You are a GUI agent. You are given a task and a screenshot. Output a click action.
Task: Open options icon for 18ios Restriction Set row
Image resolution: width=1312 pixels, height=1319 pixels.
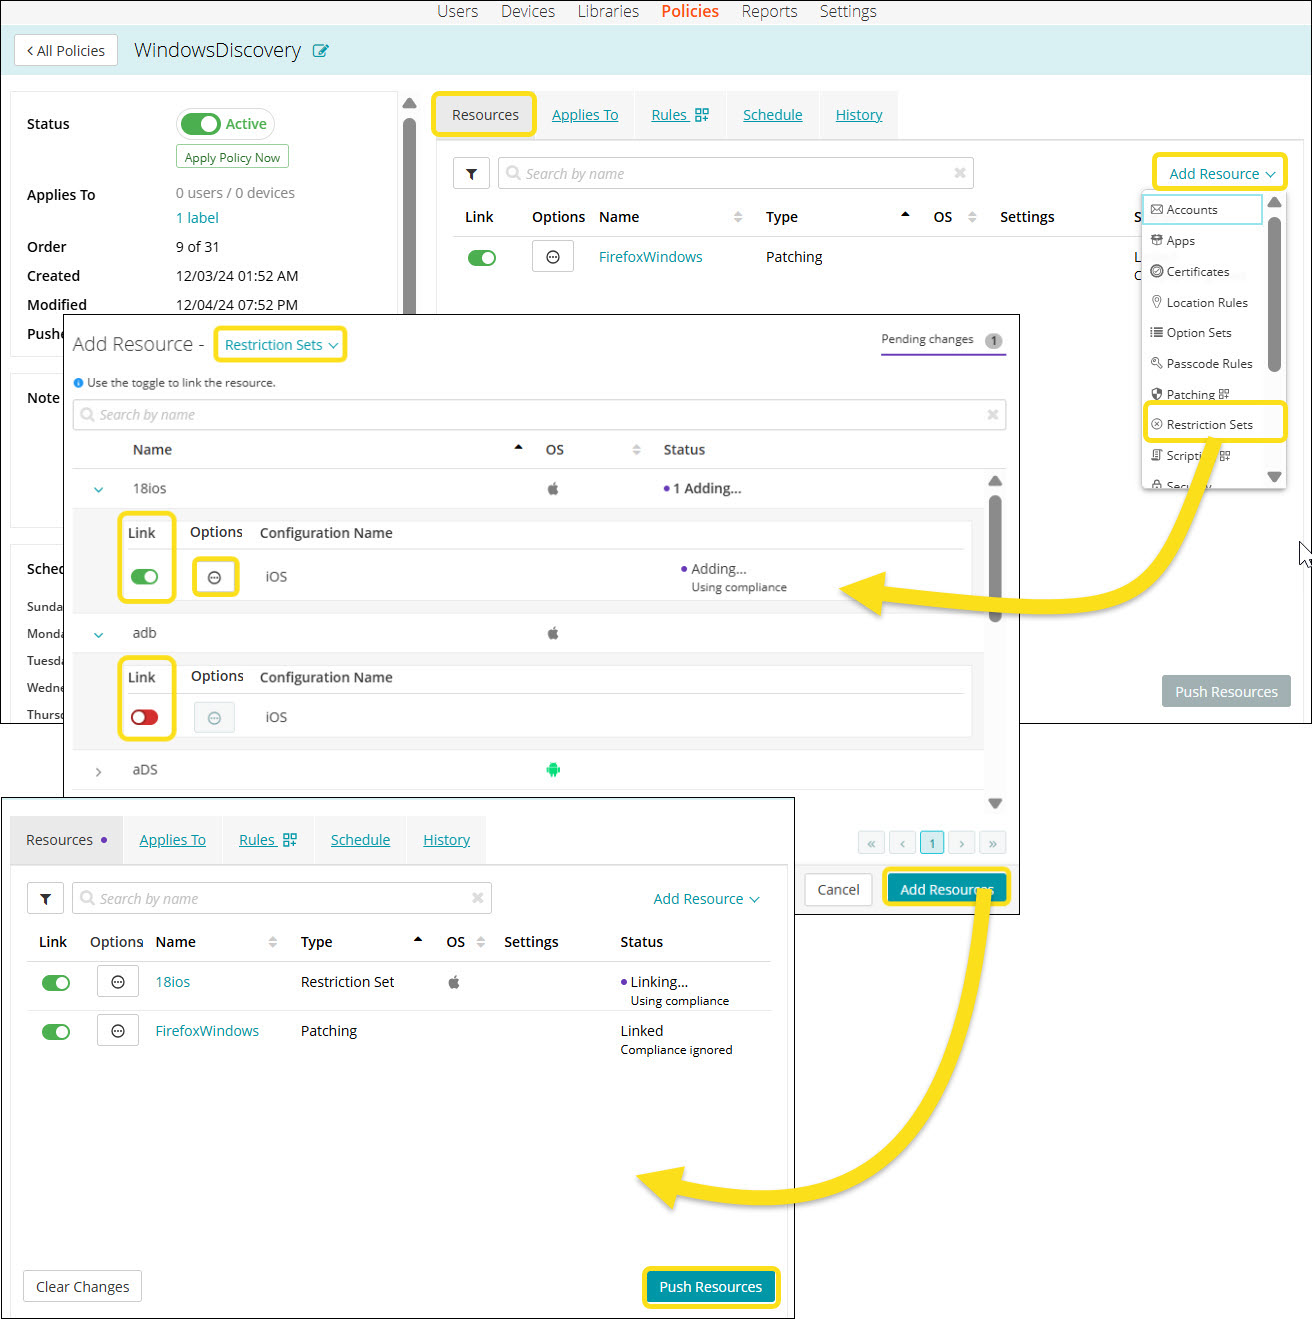118,982
